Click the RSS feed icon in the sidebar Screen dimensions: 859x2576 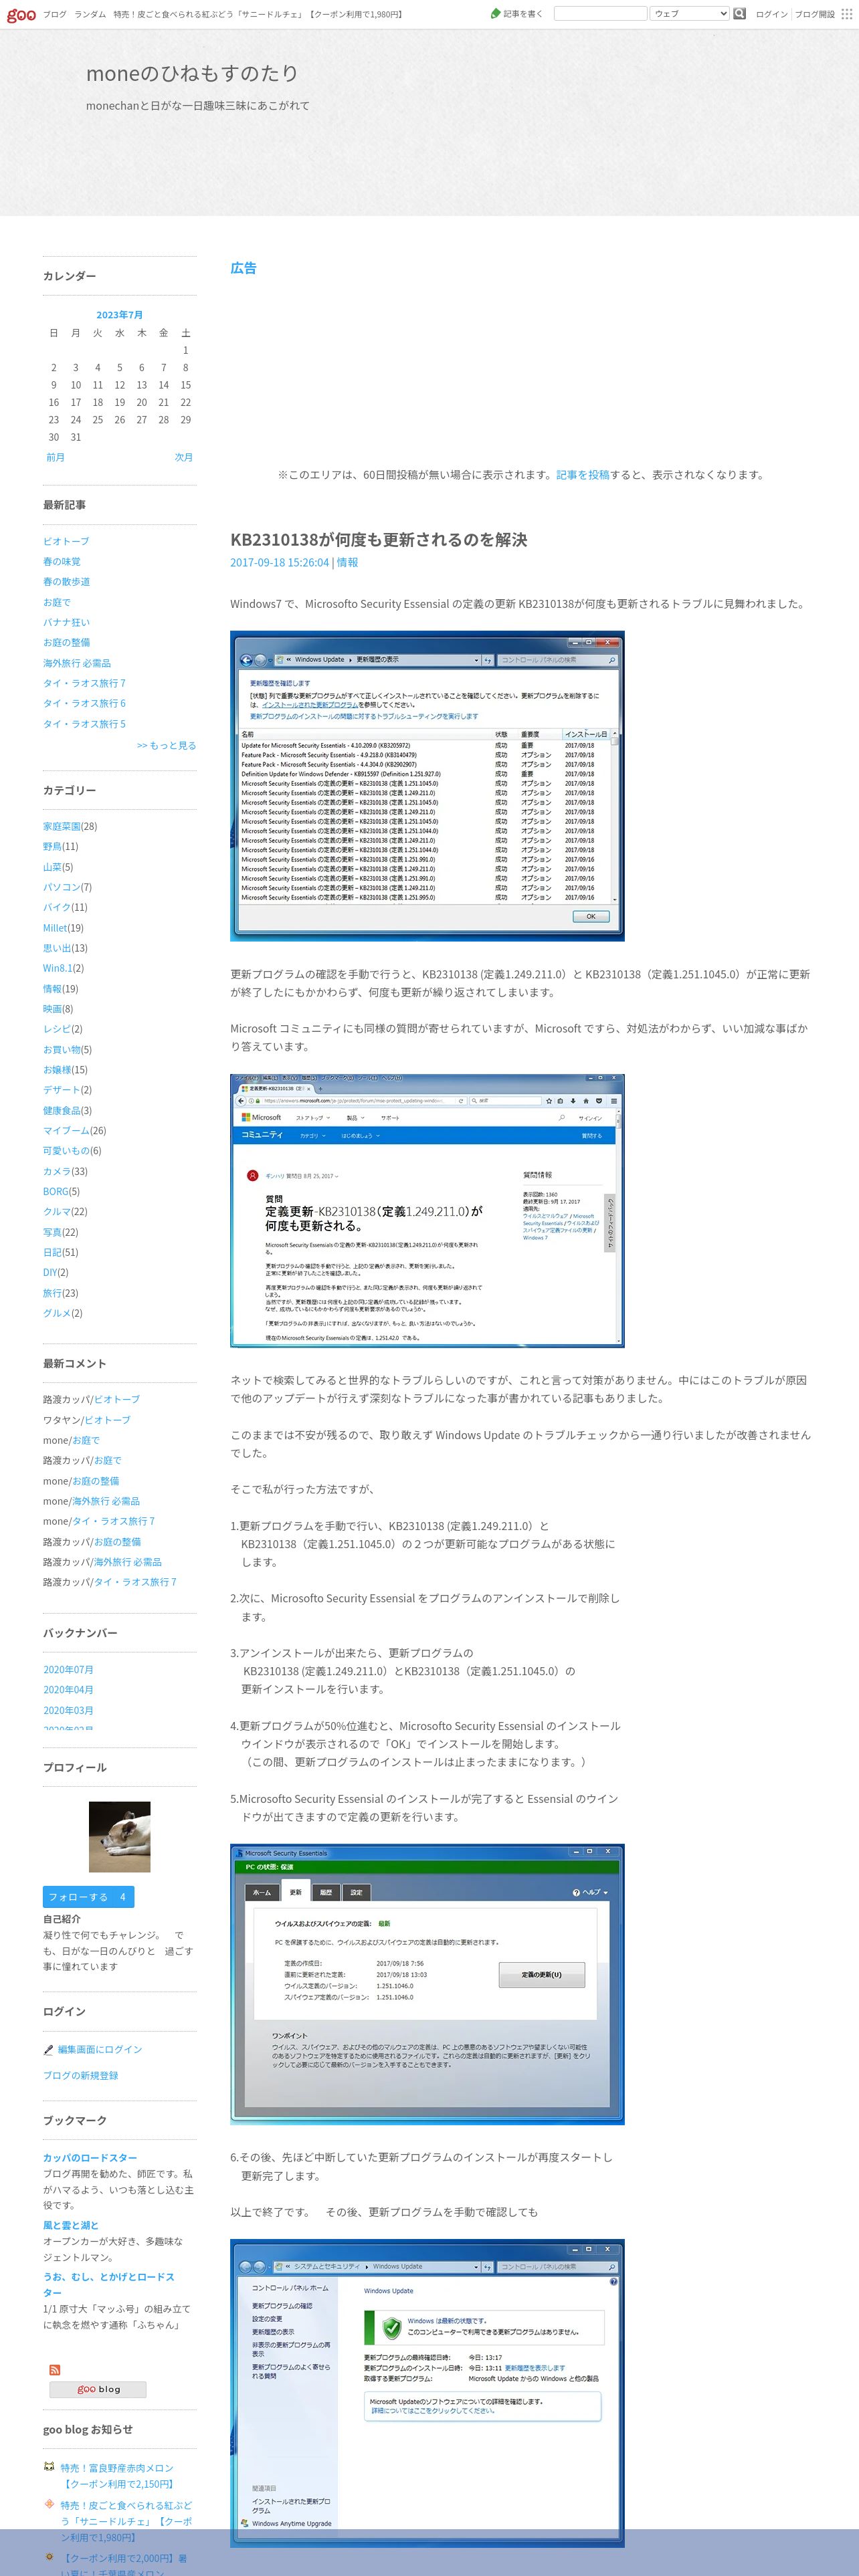pyautogui.click(x=54, y=2370)
